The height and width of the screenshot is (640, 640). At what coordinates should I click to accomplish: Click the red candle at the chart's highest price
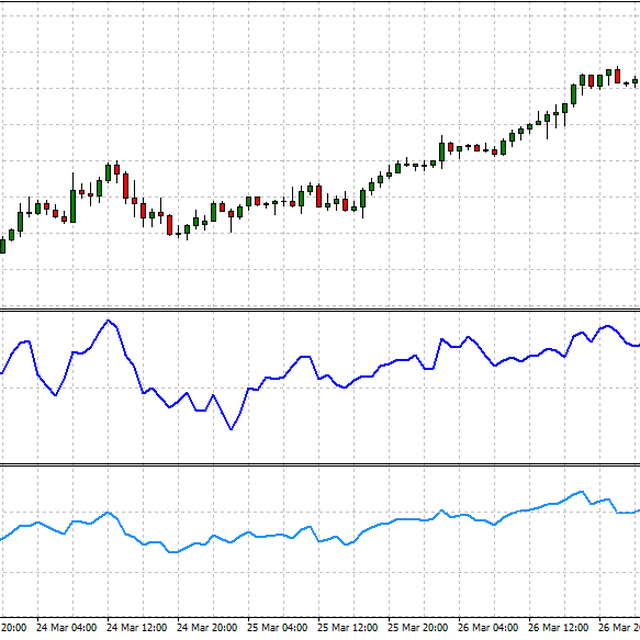click(x=617, y=74)
